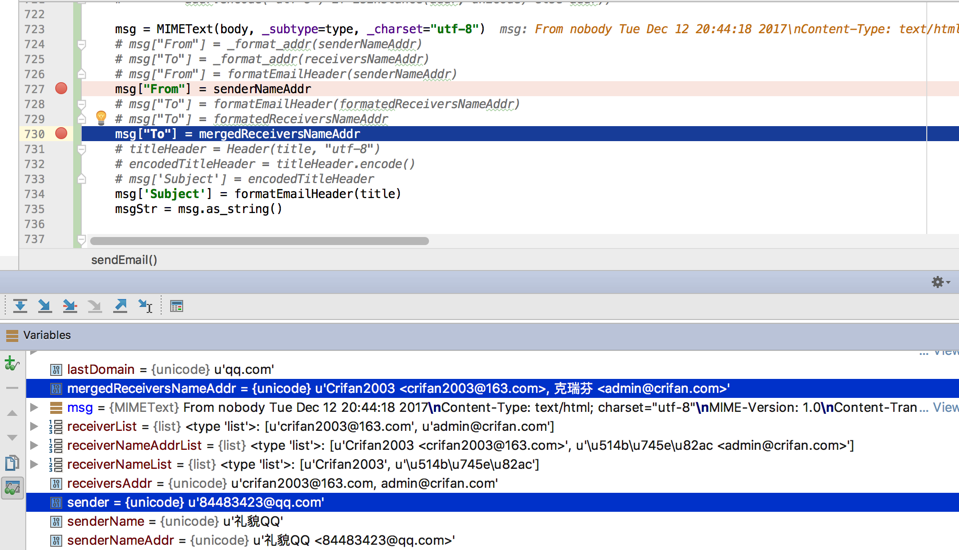Click line 723 MIMEText code
Viewport: 959px width, 550px height.
300,29
